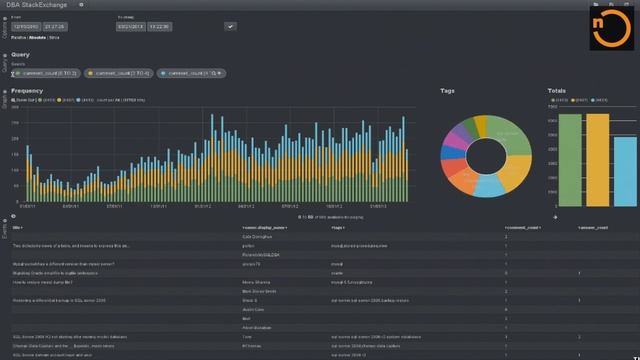The height and width of the screenshot is (360, 640).
Task: Click the green bar in the Totals chart
Action: coord(570,160)
